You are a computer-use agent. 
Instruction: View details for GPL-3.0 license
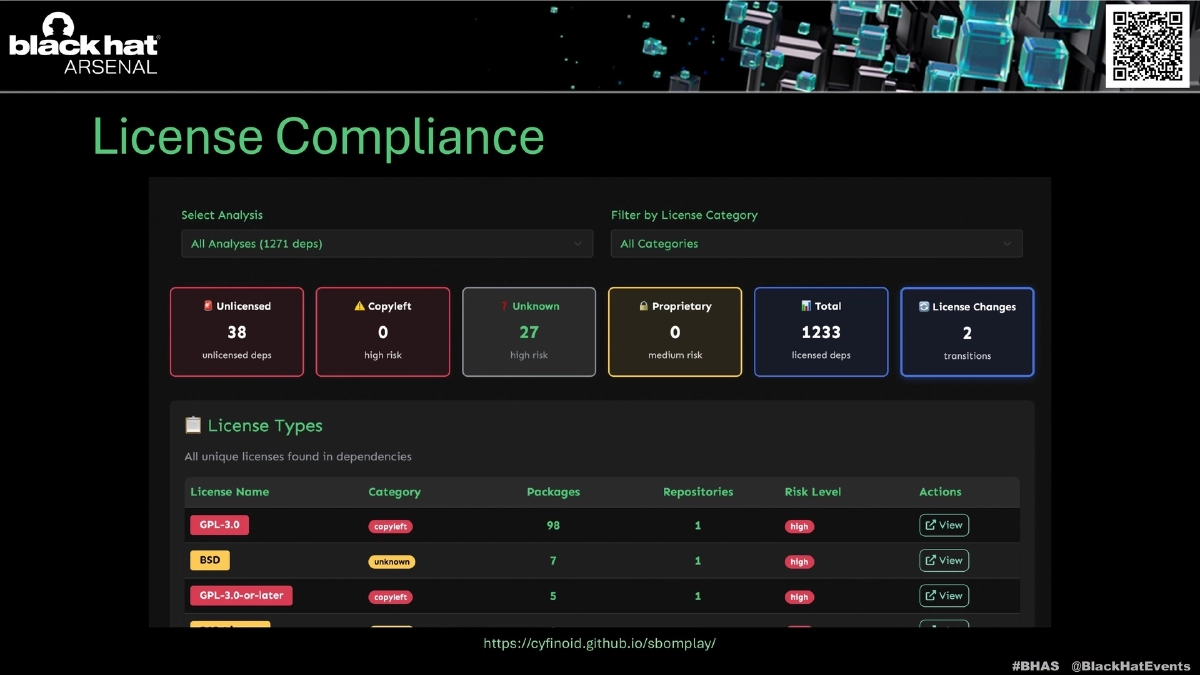pyautogui.click(x=944, y=525)
